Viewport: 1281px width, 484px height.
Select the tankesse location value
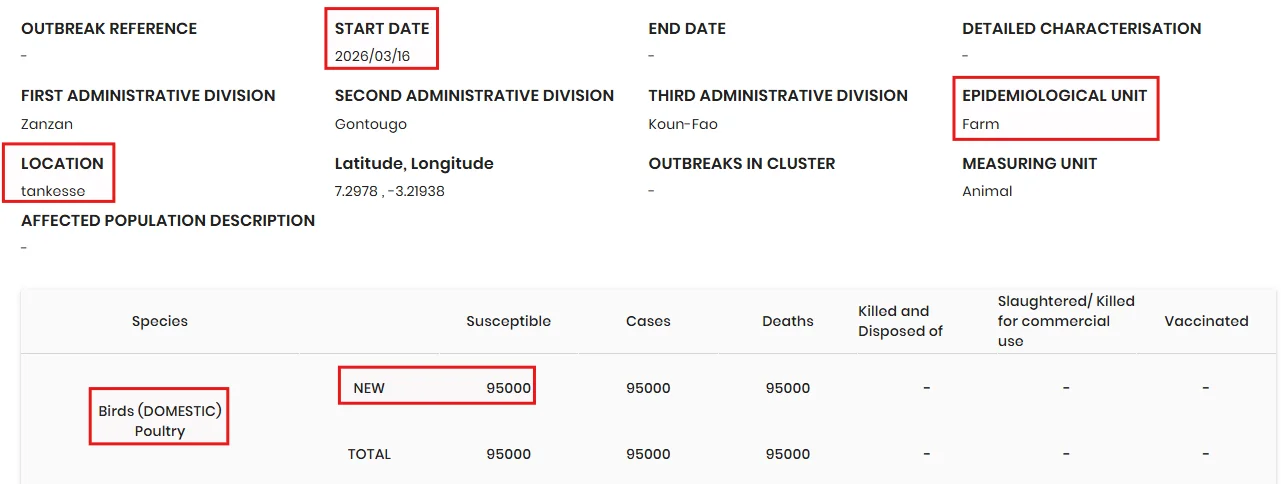[x=53, y=191]
